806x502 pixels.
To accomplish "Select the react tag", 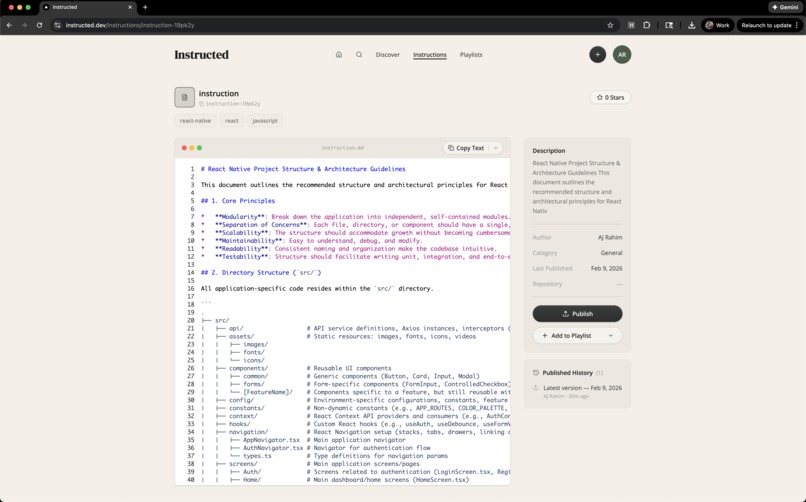I will (232, 121).
